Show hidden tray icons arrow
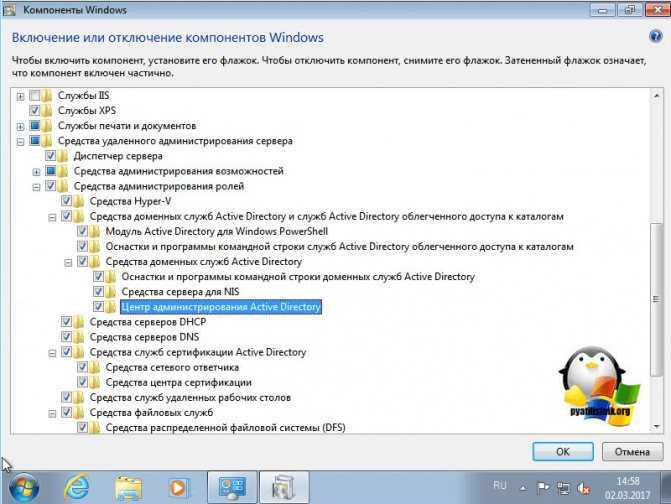This screenshot has width=671, height=504. [523, 487]
